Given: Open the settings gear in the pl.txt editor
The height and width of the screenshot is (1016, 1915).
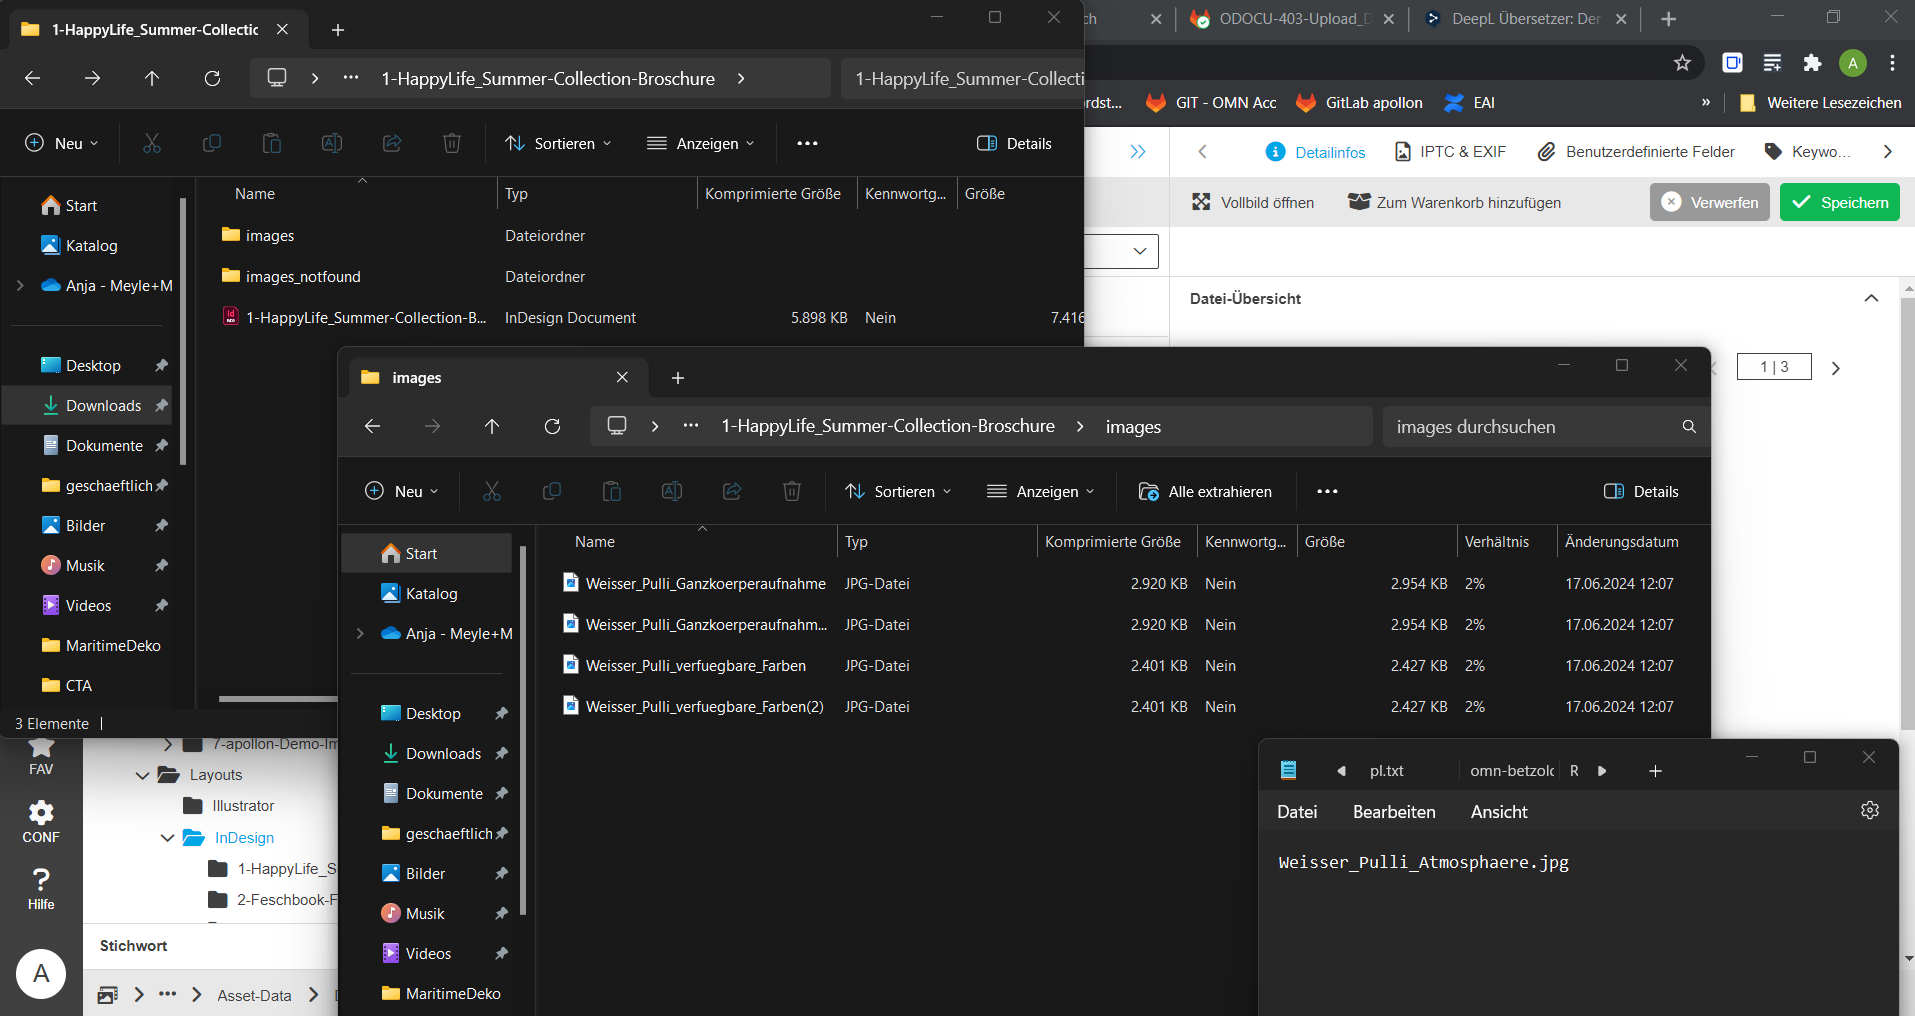Looking at the screenshot, I should (x=1870, y=810).
